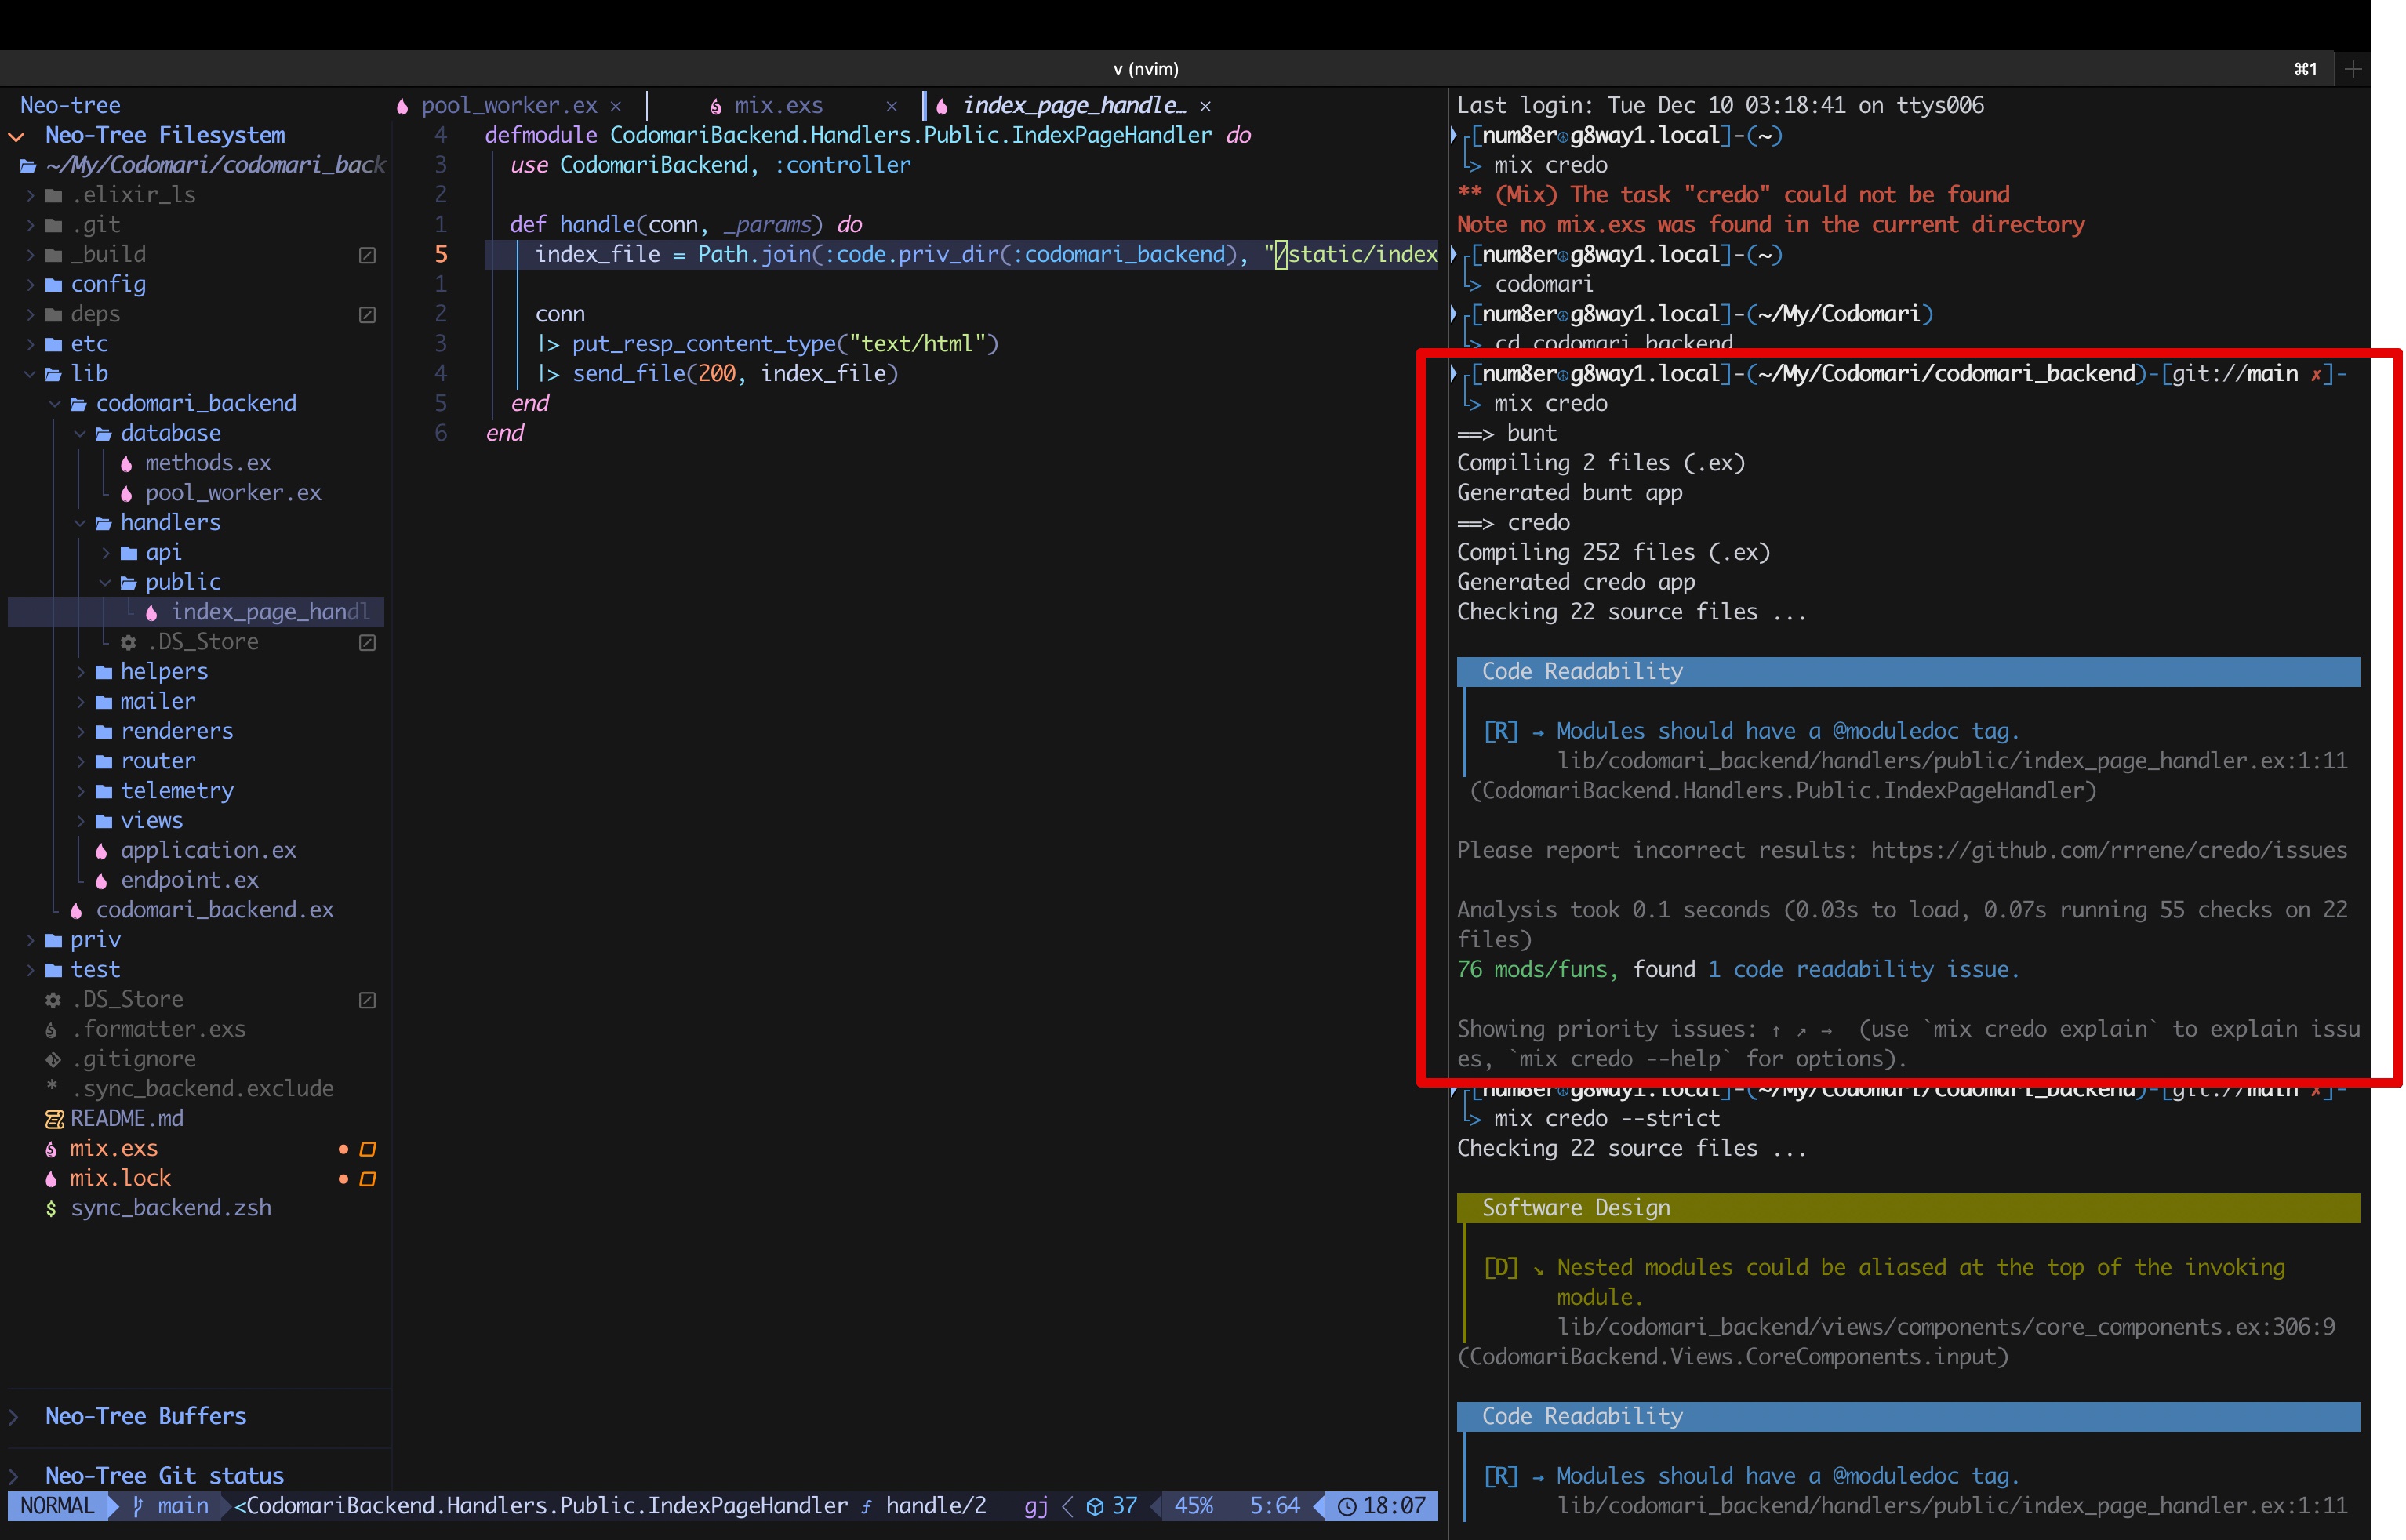Click the mailer folder icon
2406x1540 pixels.
104,702
